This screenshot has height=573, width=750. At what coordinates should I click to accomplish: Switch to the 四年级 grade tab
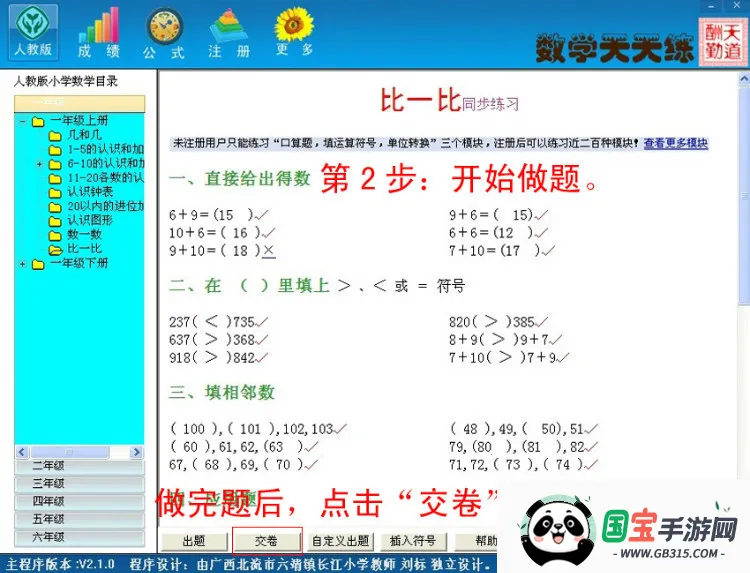point(79,502)
